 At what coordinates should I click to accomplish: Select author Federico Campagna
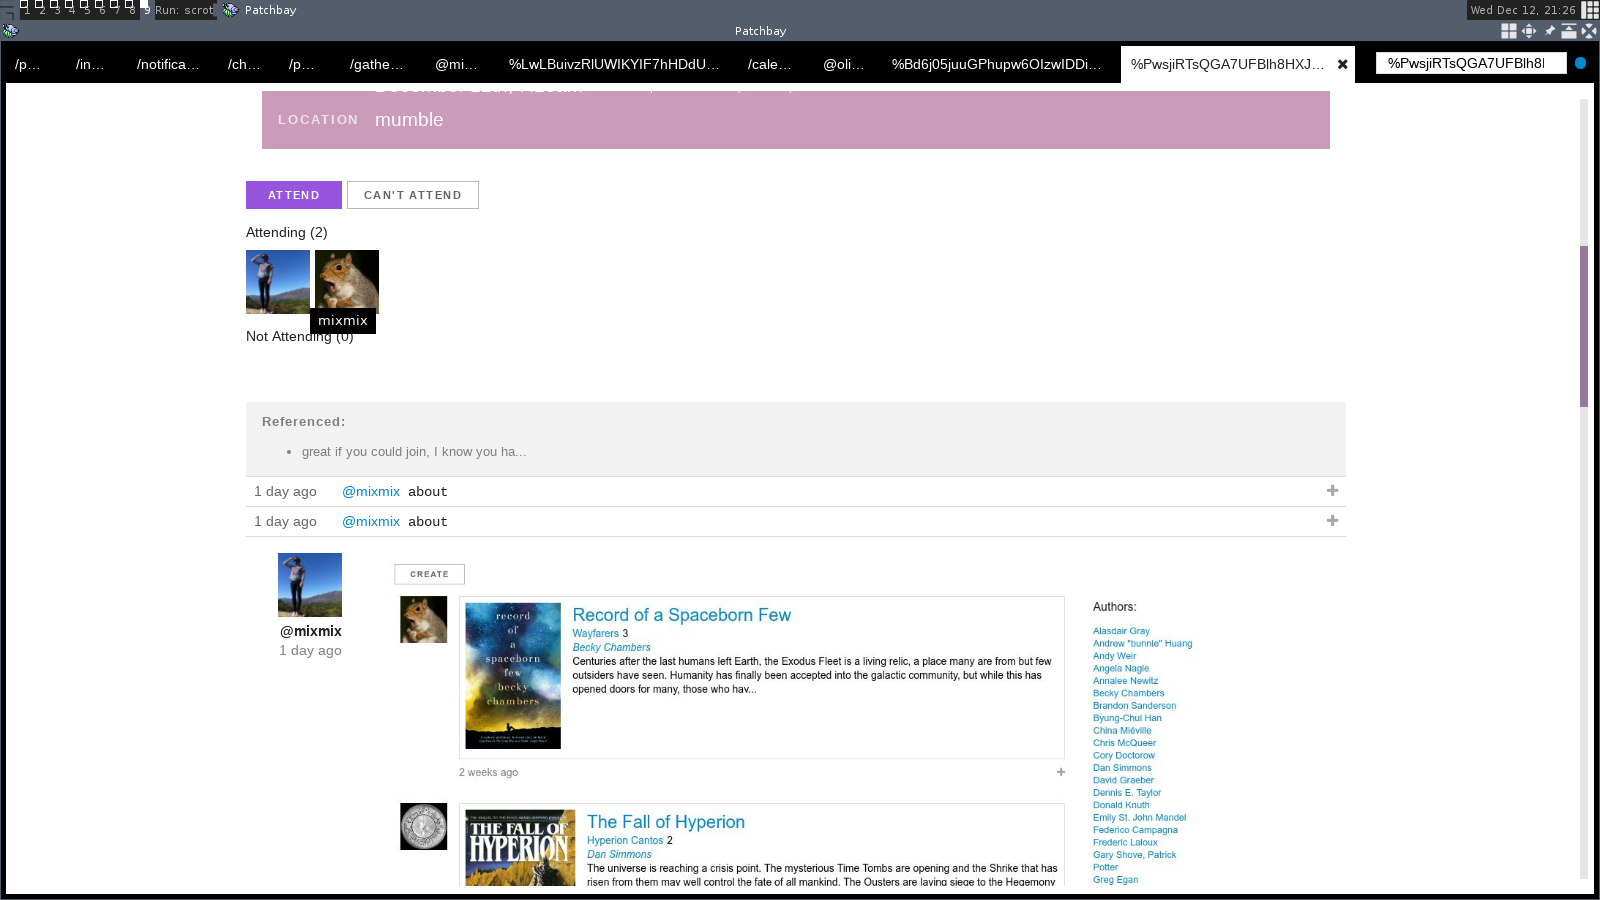1136,830
